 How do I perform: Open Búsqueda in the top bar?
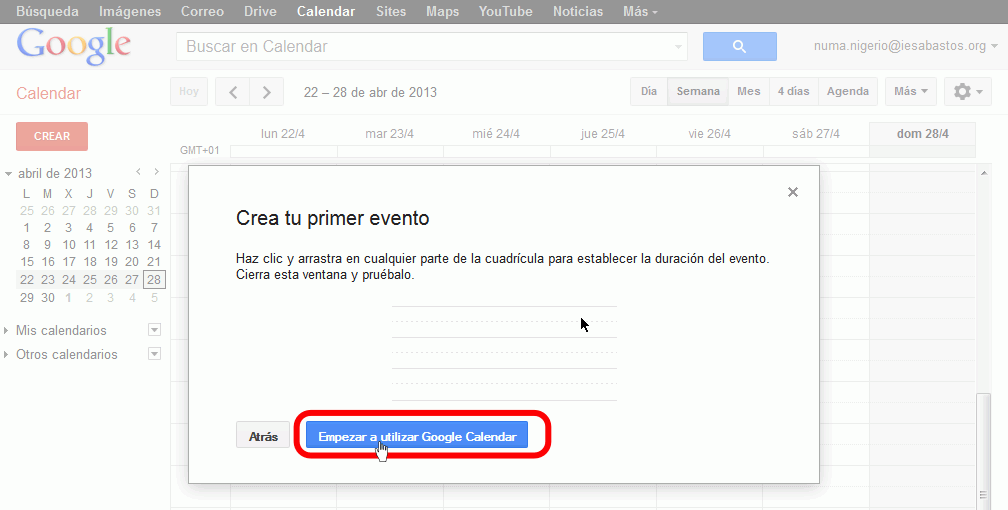tap(48, 12)
